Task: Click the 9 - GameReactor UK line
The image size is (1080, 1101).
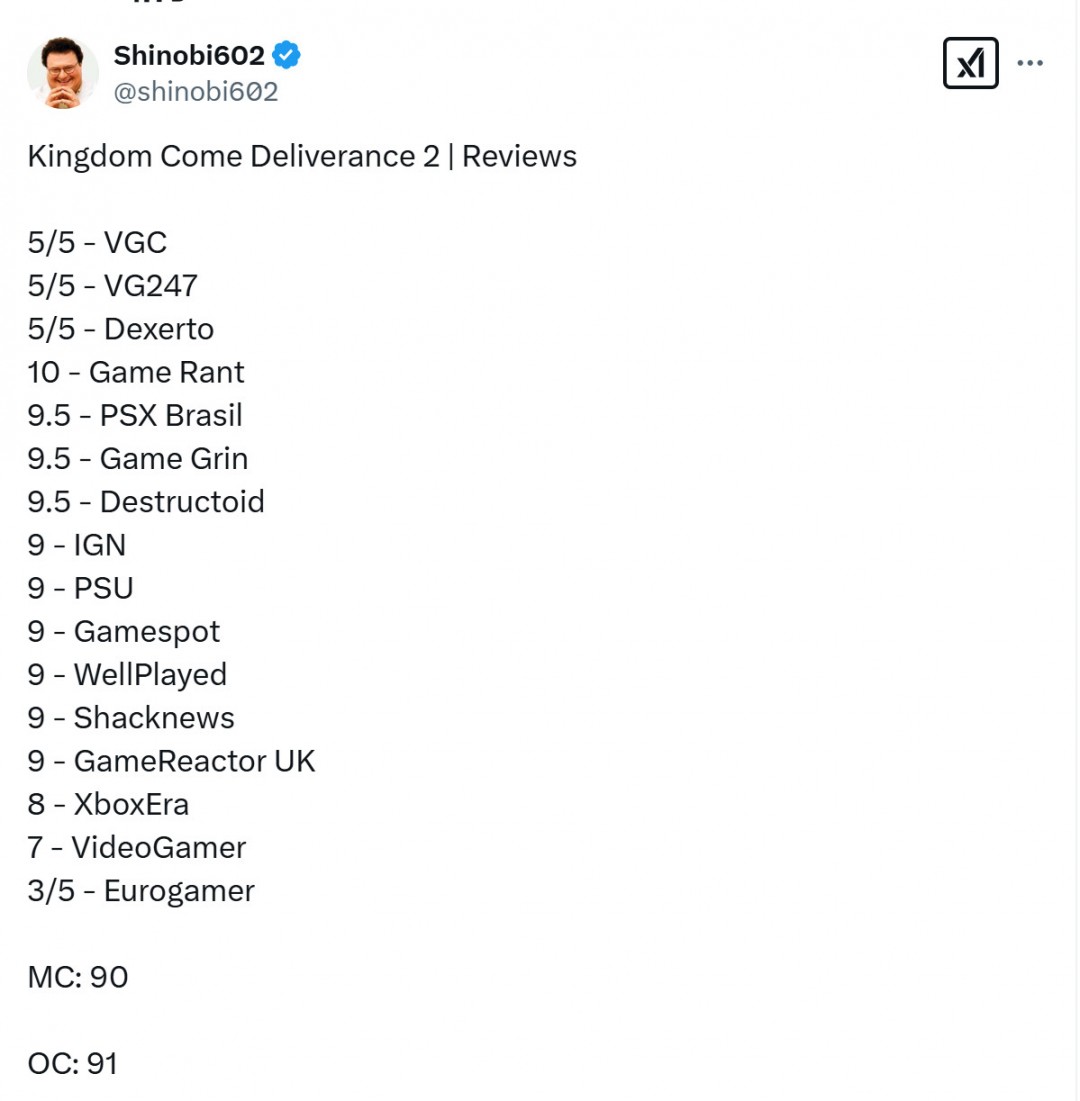Action: tap(171, 761)
